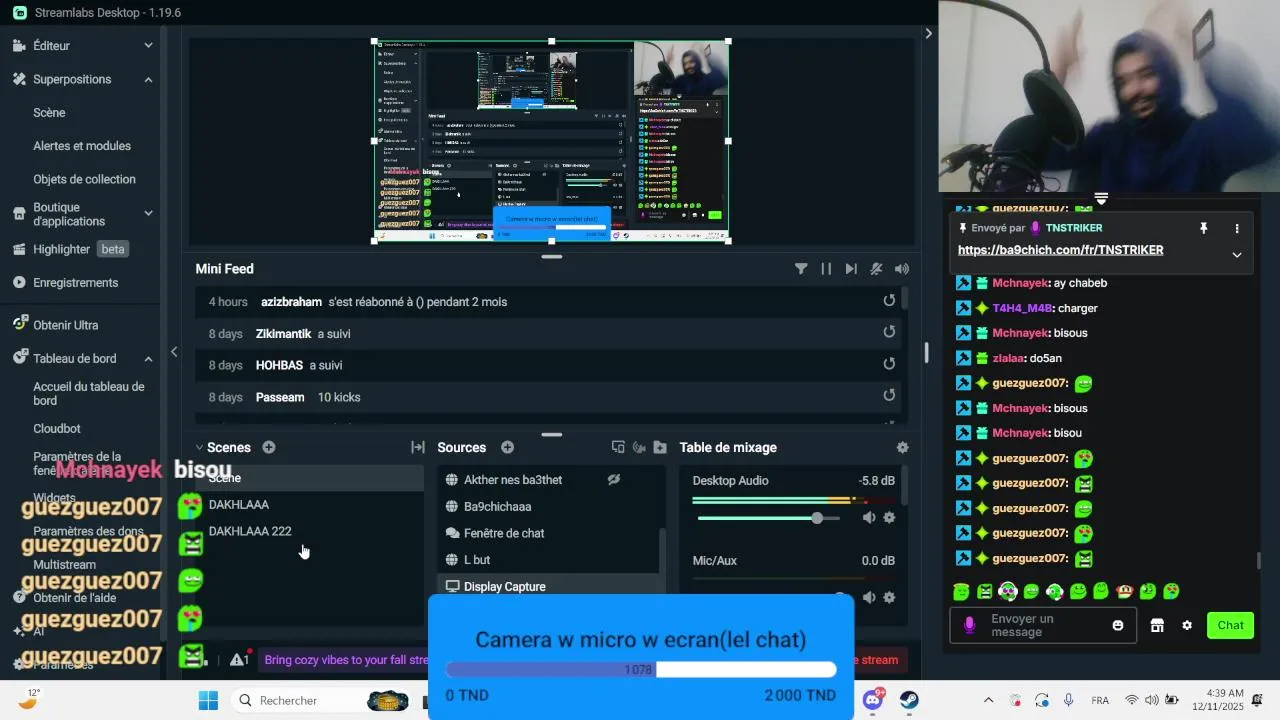Toggle visibility of Akther nes ba3thet source
The width and height of the screenshot is (1280, 720).
coord(614,479)
